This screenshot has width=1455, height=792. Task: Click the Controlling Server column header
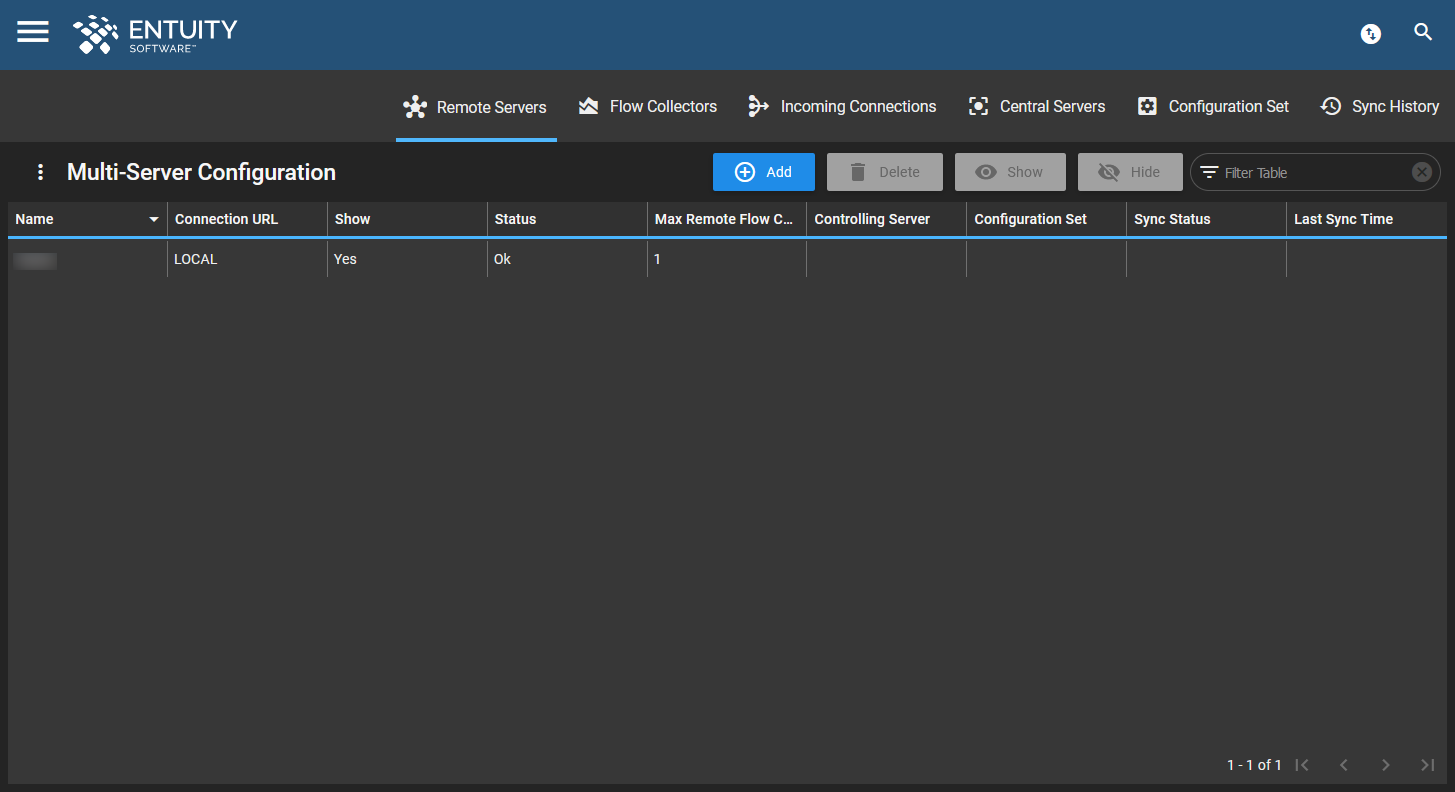click(x=886, y=219)
